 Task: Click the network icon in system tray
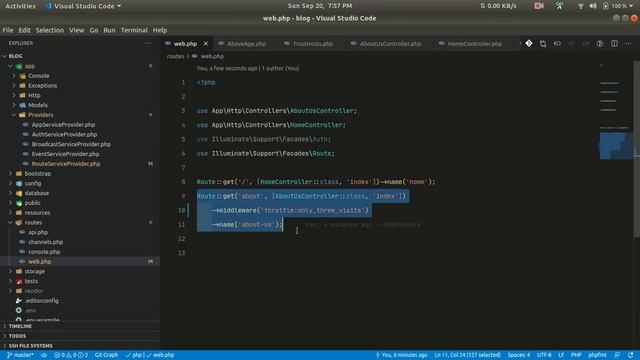click(580, 6)
